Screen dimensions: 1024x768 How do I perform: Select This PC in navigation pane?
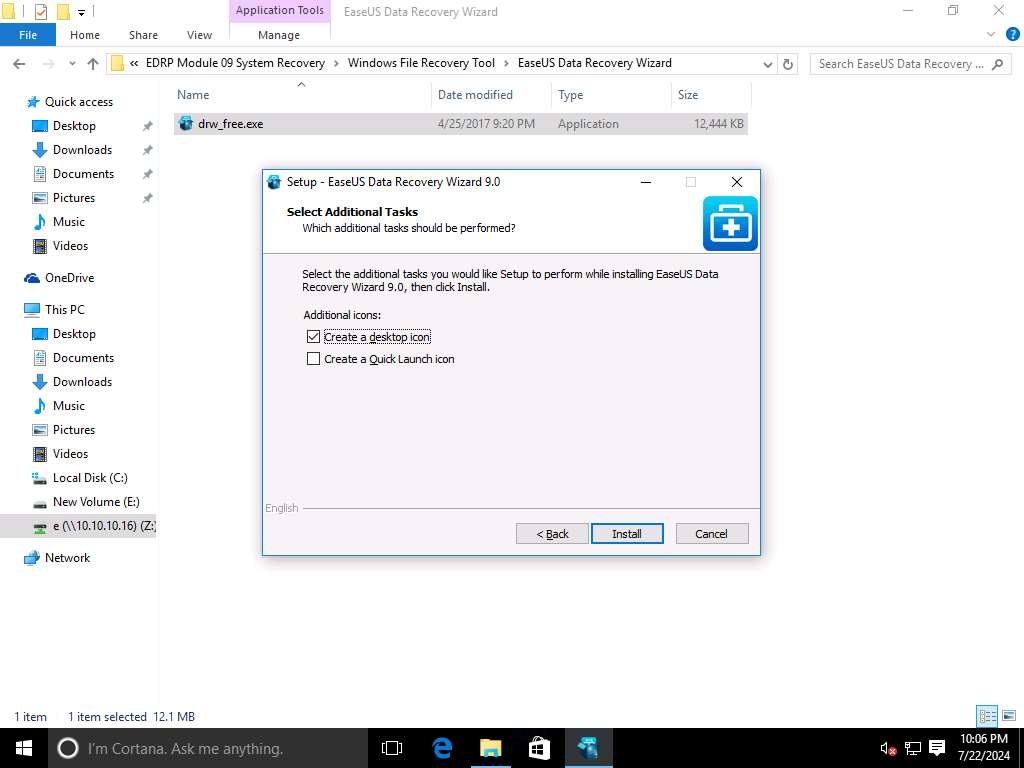(64, 310)
